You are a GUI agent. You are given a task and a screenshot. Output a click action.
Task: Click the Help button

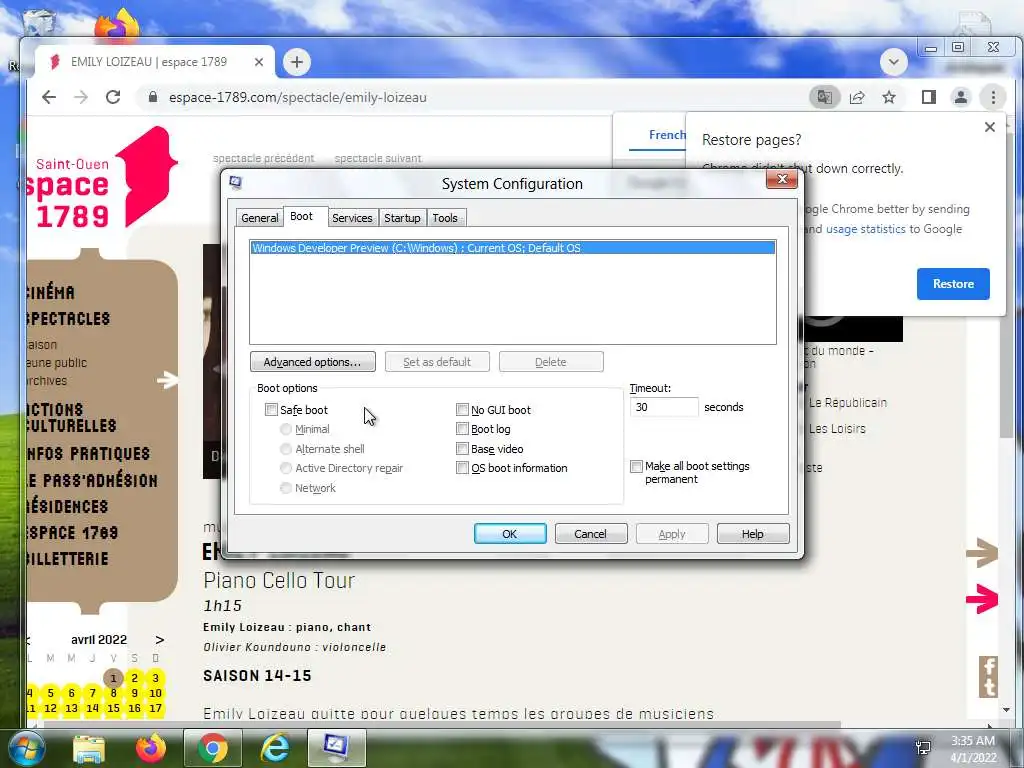pyautogui.click(x=752, y=534)
